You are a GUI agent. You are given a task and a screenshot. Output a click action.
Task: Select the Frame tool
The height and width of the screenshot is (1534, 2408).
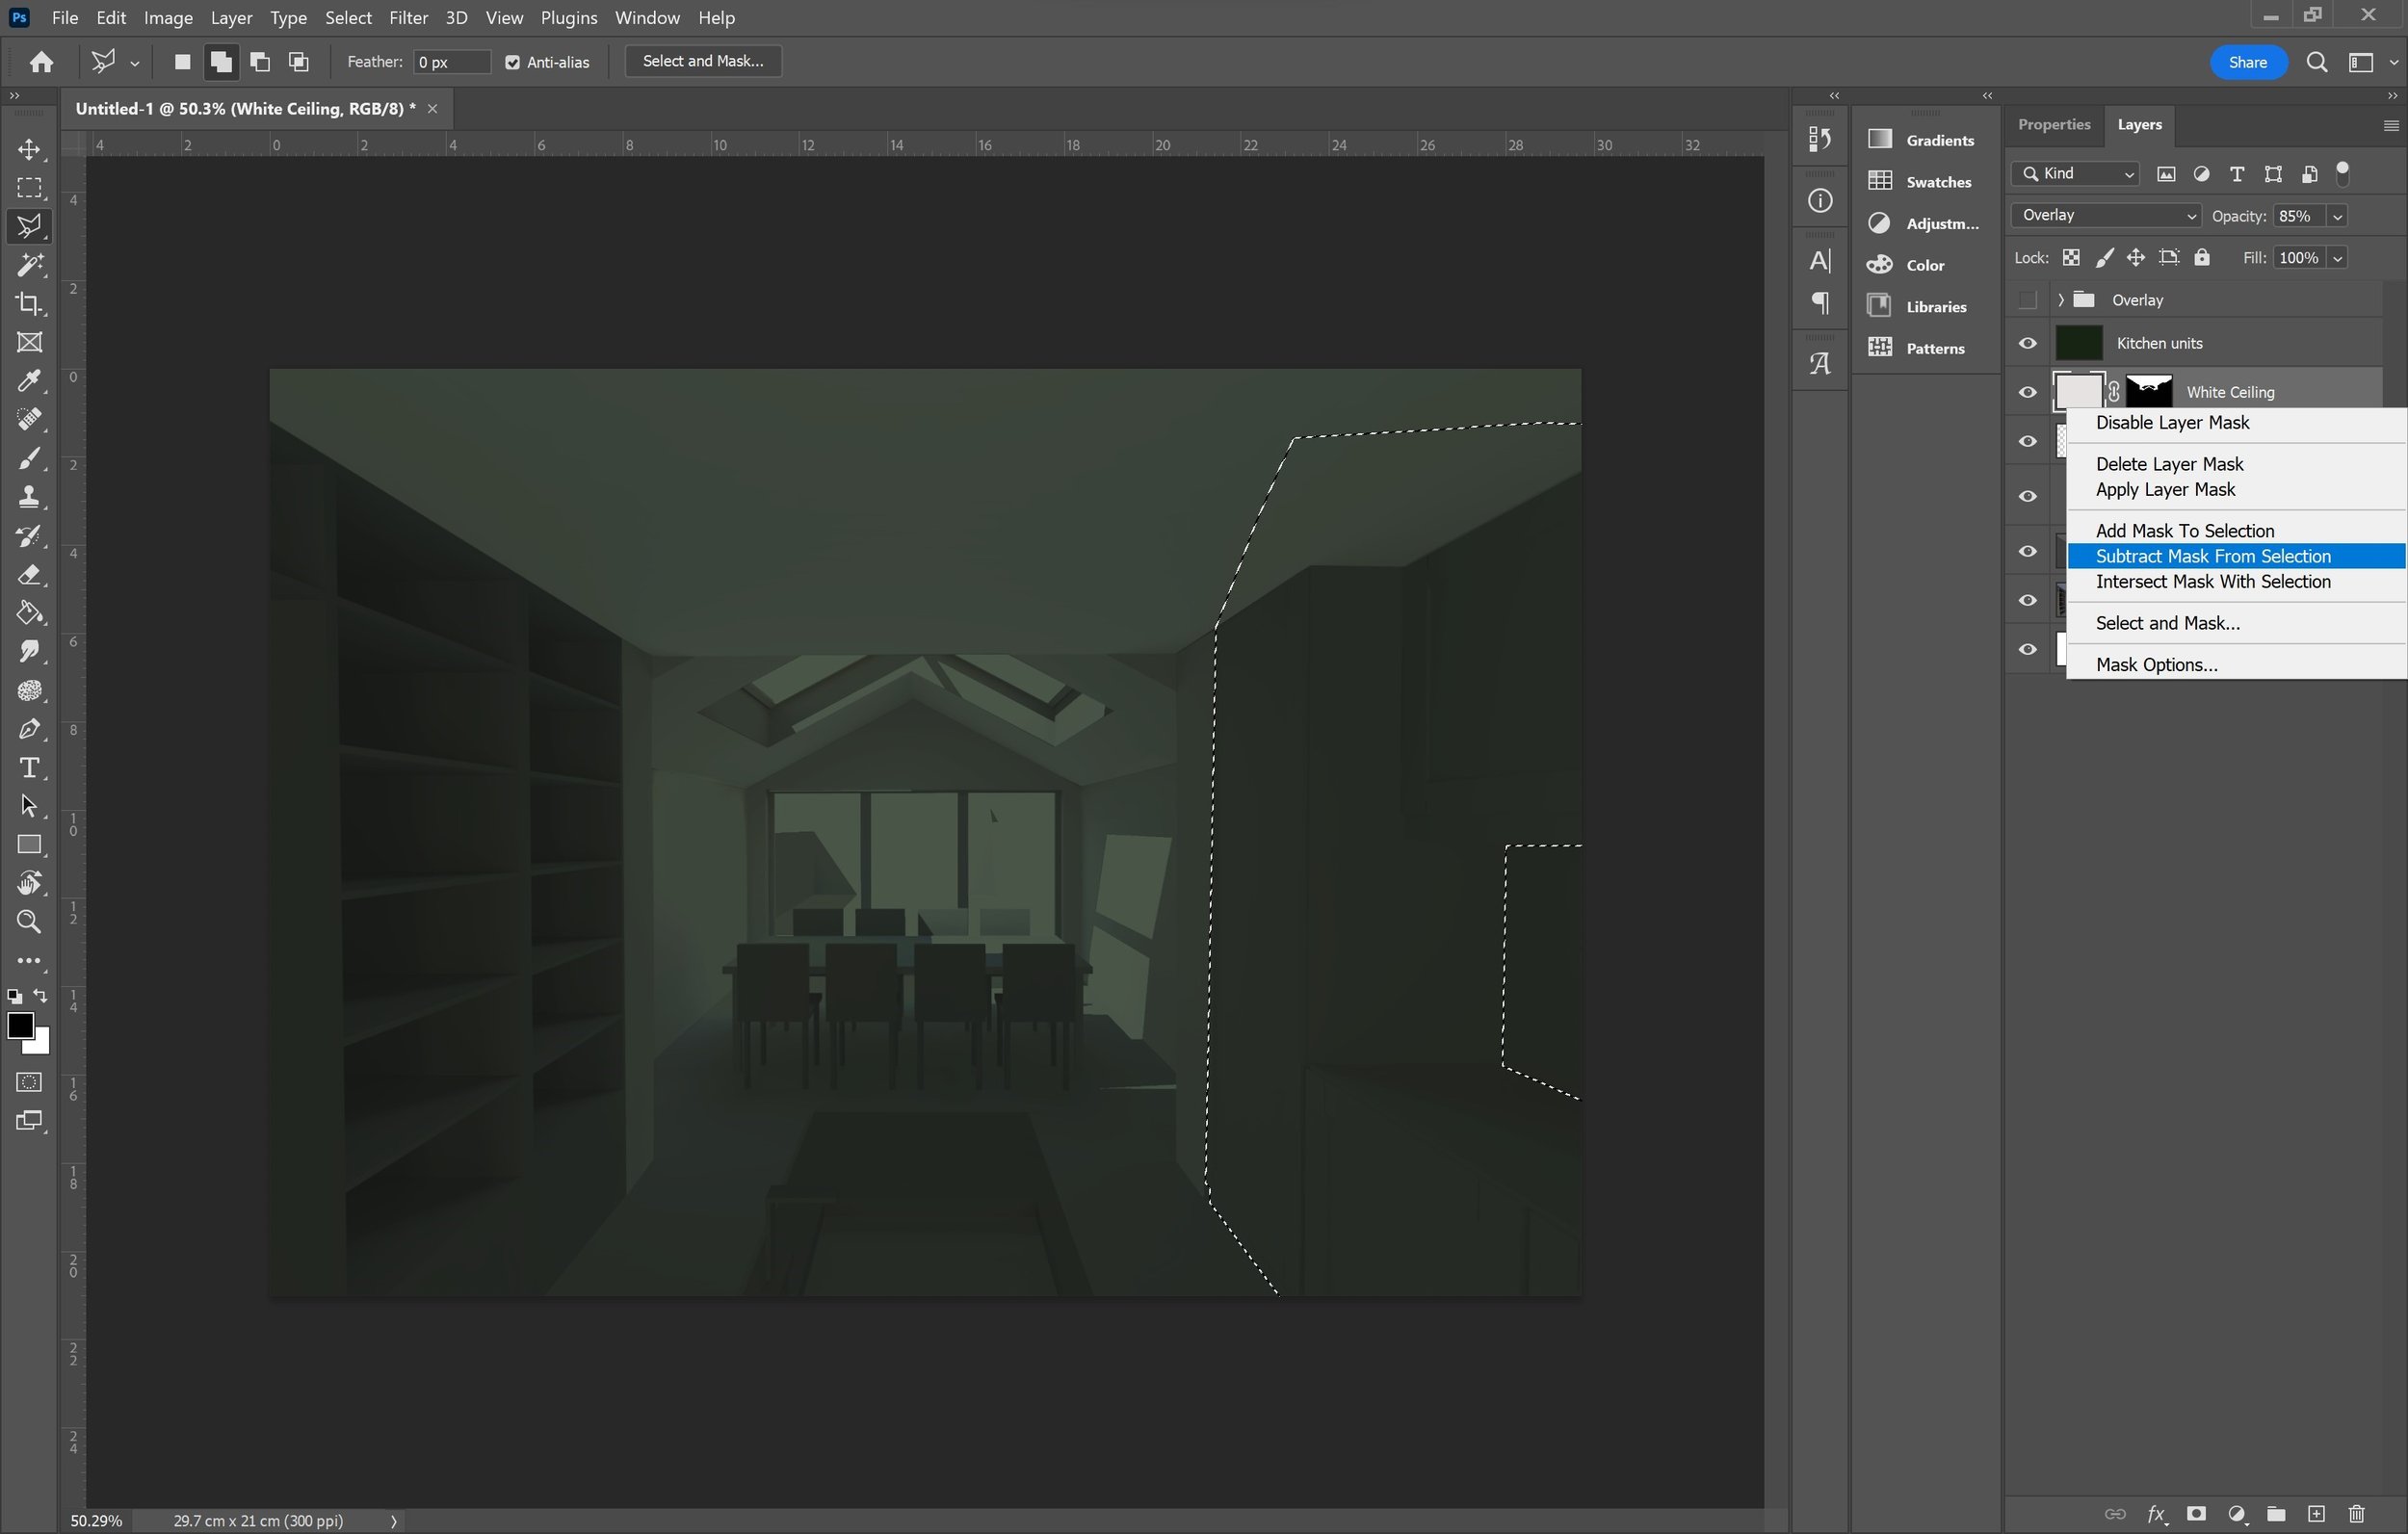click(29, 343)
